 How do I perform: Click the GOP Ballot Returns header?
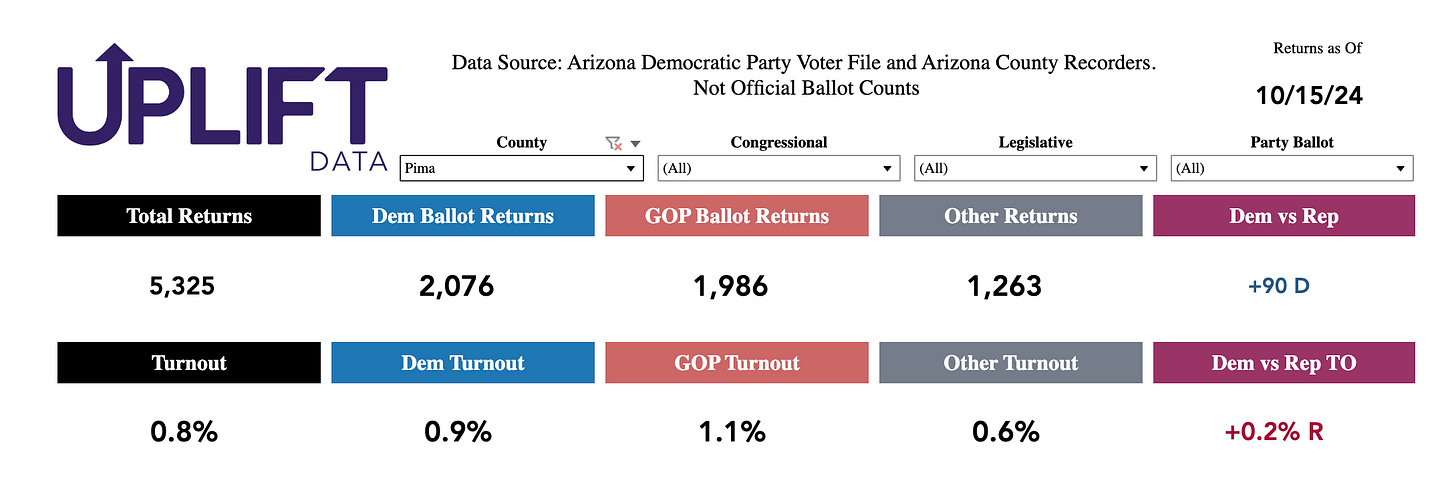pyautogui.click(x=737, y=216)
